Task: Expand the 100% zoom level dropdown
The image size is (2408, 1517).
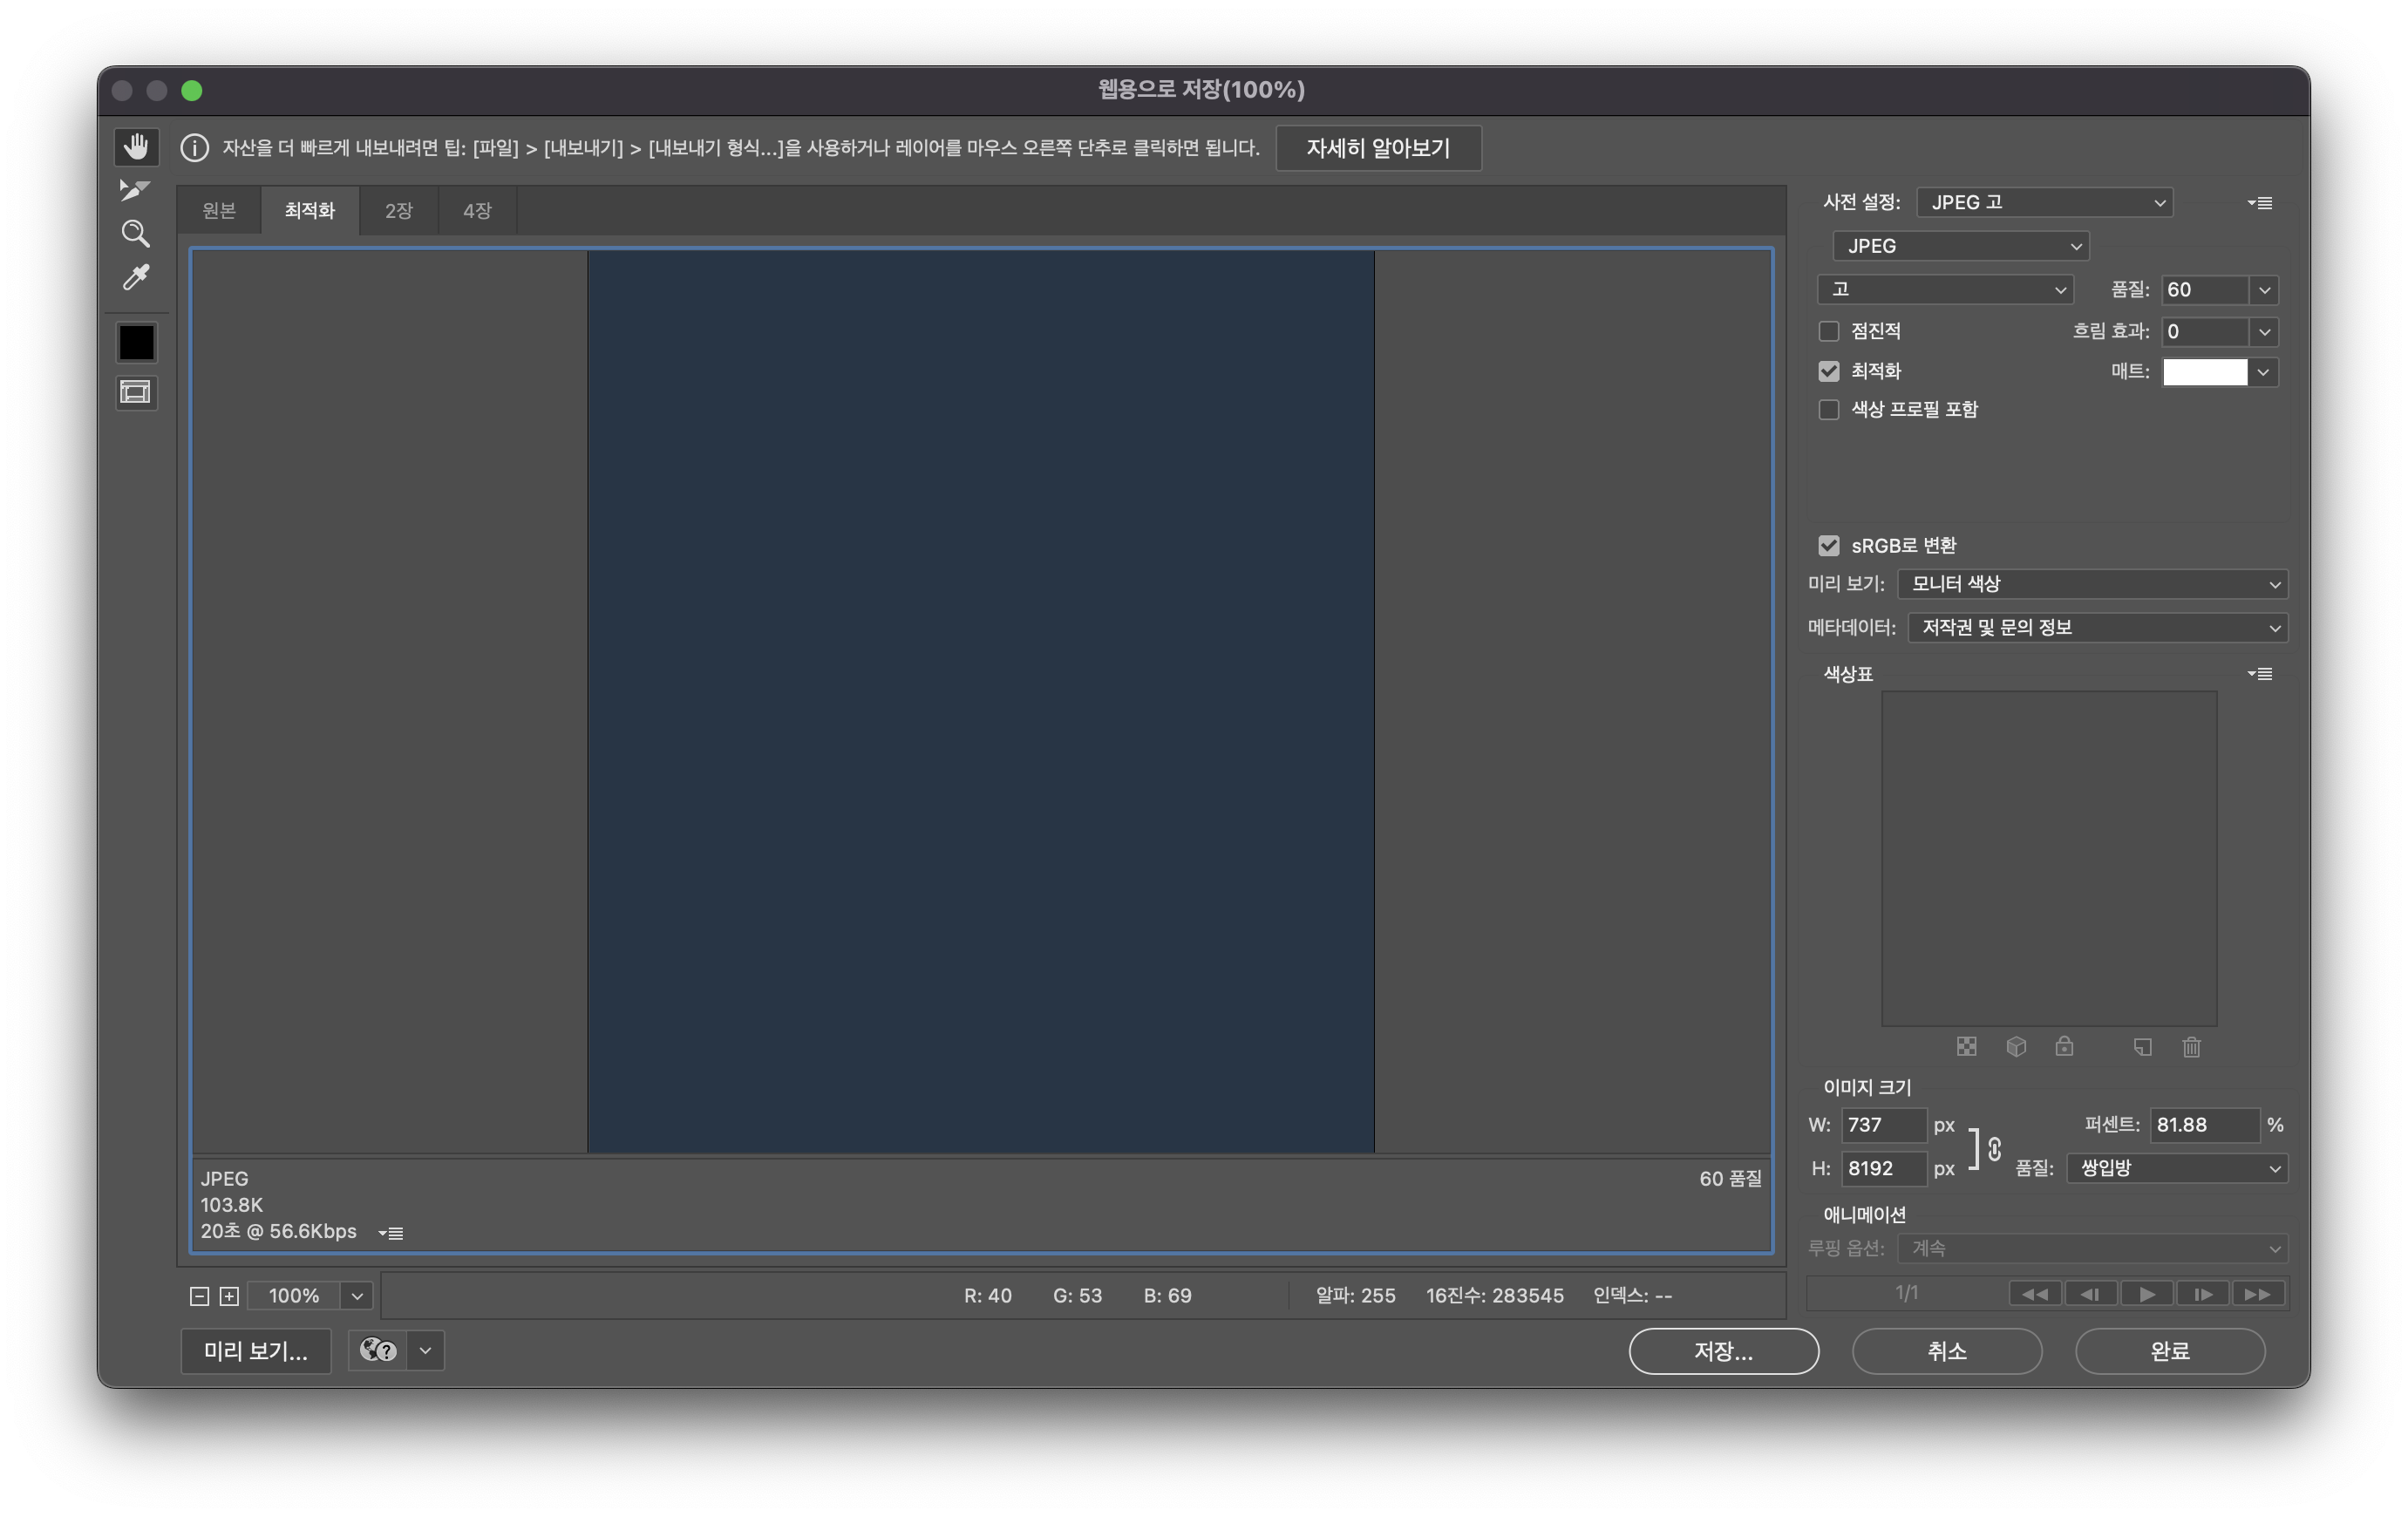Action: click(x=357, y=1296)
